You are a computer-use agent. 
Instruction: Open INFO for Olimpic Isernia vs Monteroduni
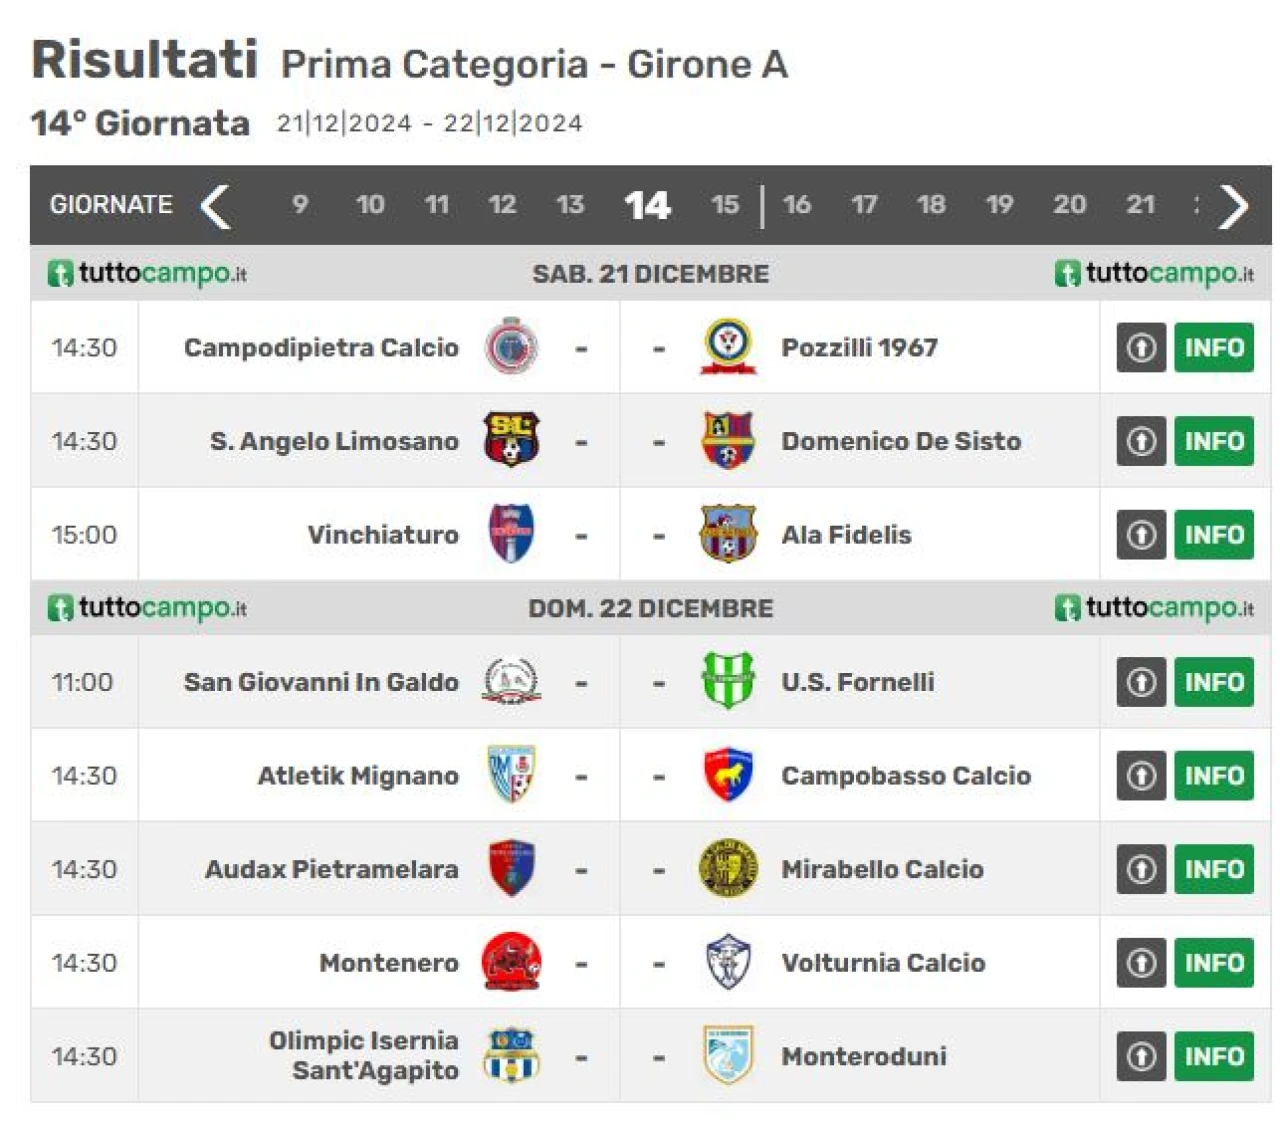tap(1214, 1056)
